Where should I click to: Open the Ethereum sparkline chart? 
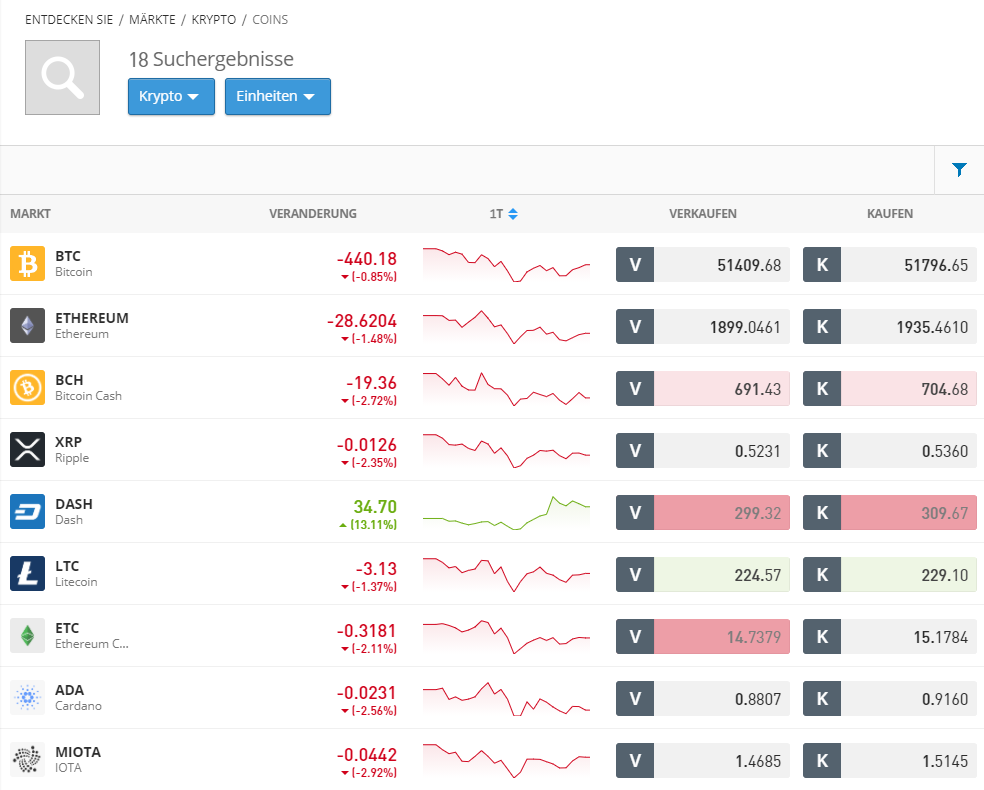506,327
